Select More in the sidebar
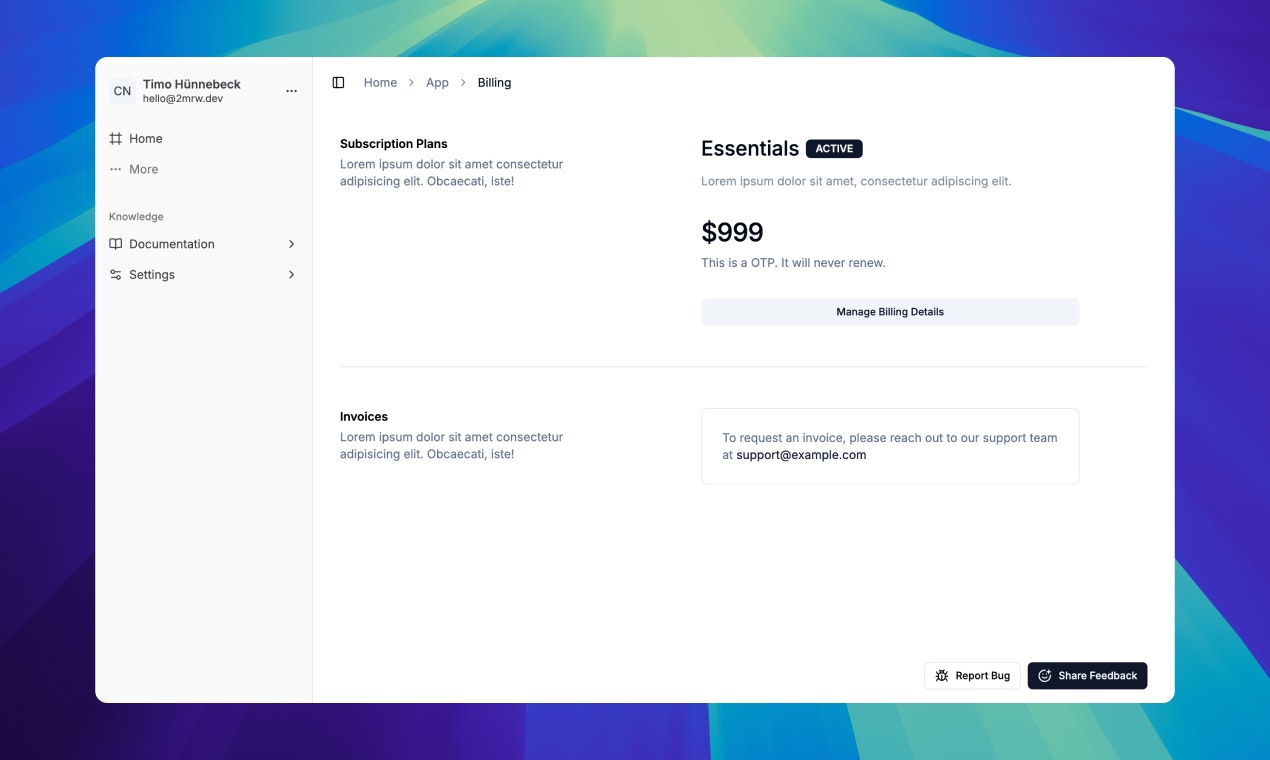The width and height of the screenshot is (1270, 760). [x=204, y=169]
